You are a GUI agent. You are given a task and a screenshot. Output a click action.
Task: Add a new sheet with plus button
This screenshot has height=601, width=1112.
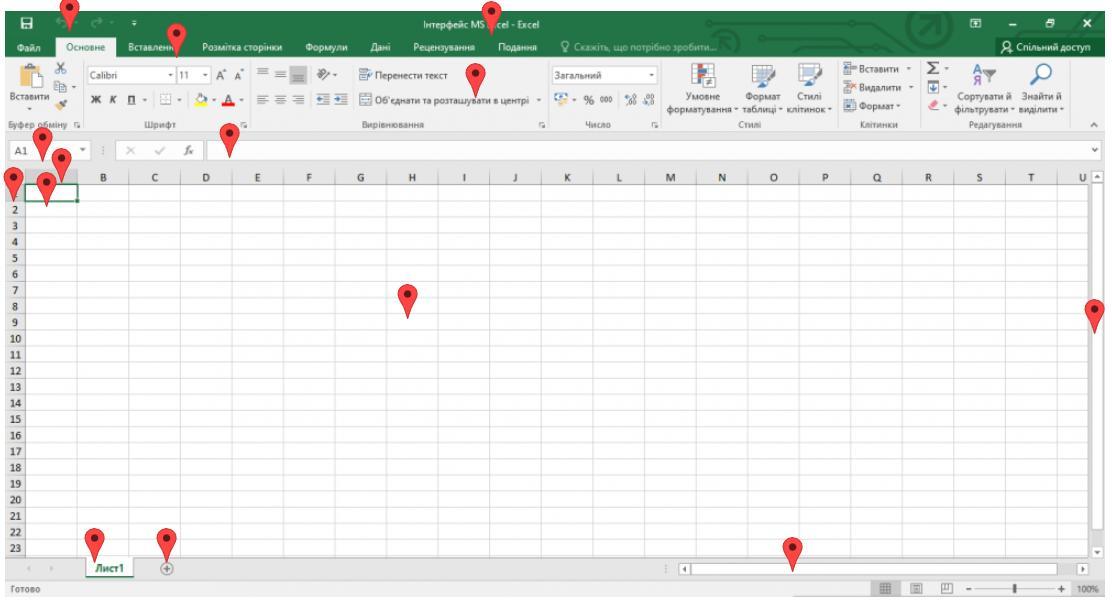[x=167, y=568]
